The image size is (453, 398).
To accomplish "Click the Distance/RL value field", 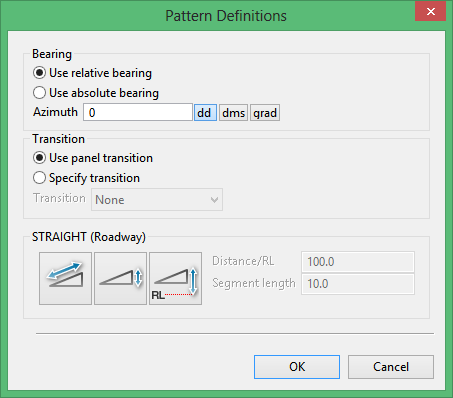I will [358, 262].
